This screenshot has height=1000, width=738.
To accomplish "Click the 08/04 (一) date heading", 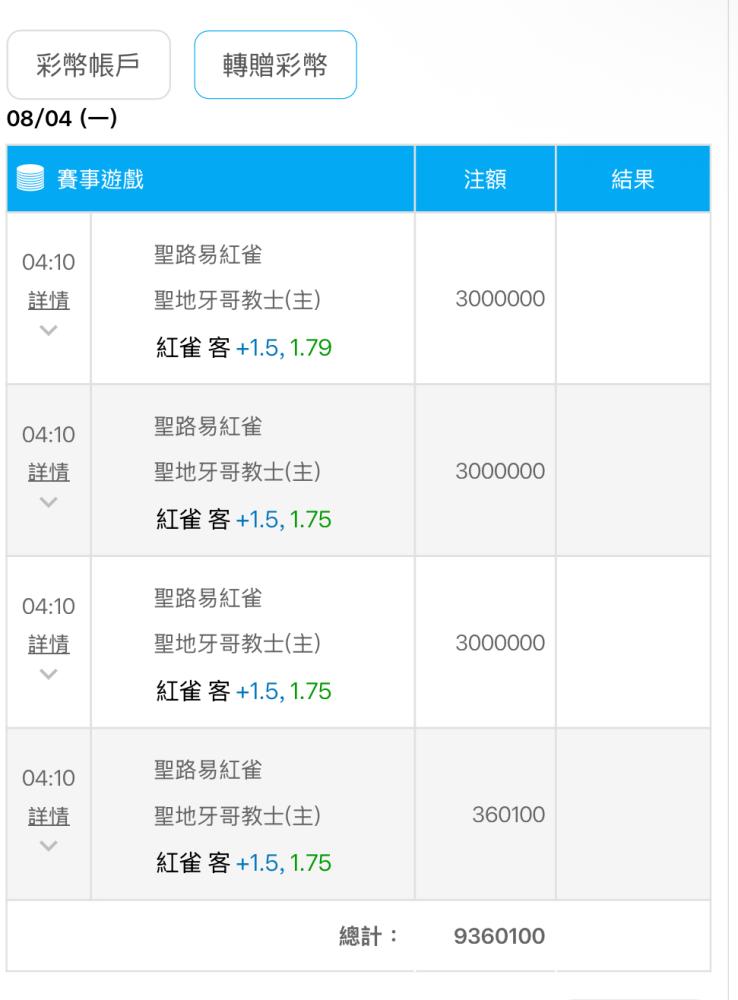I will pos(62,118).
